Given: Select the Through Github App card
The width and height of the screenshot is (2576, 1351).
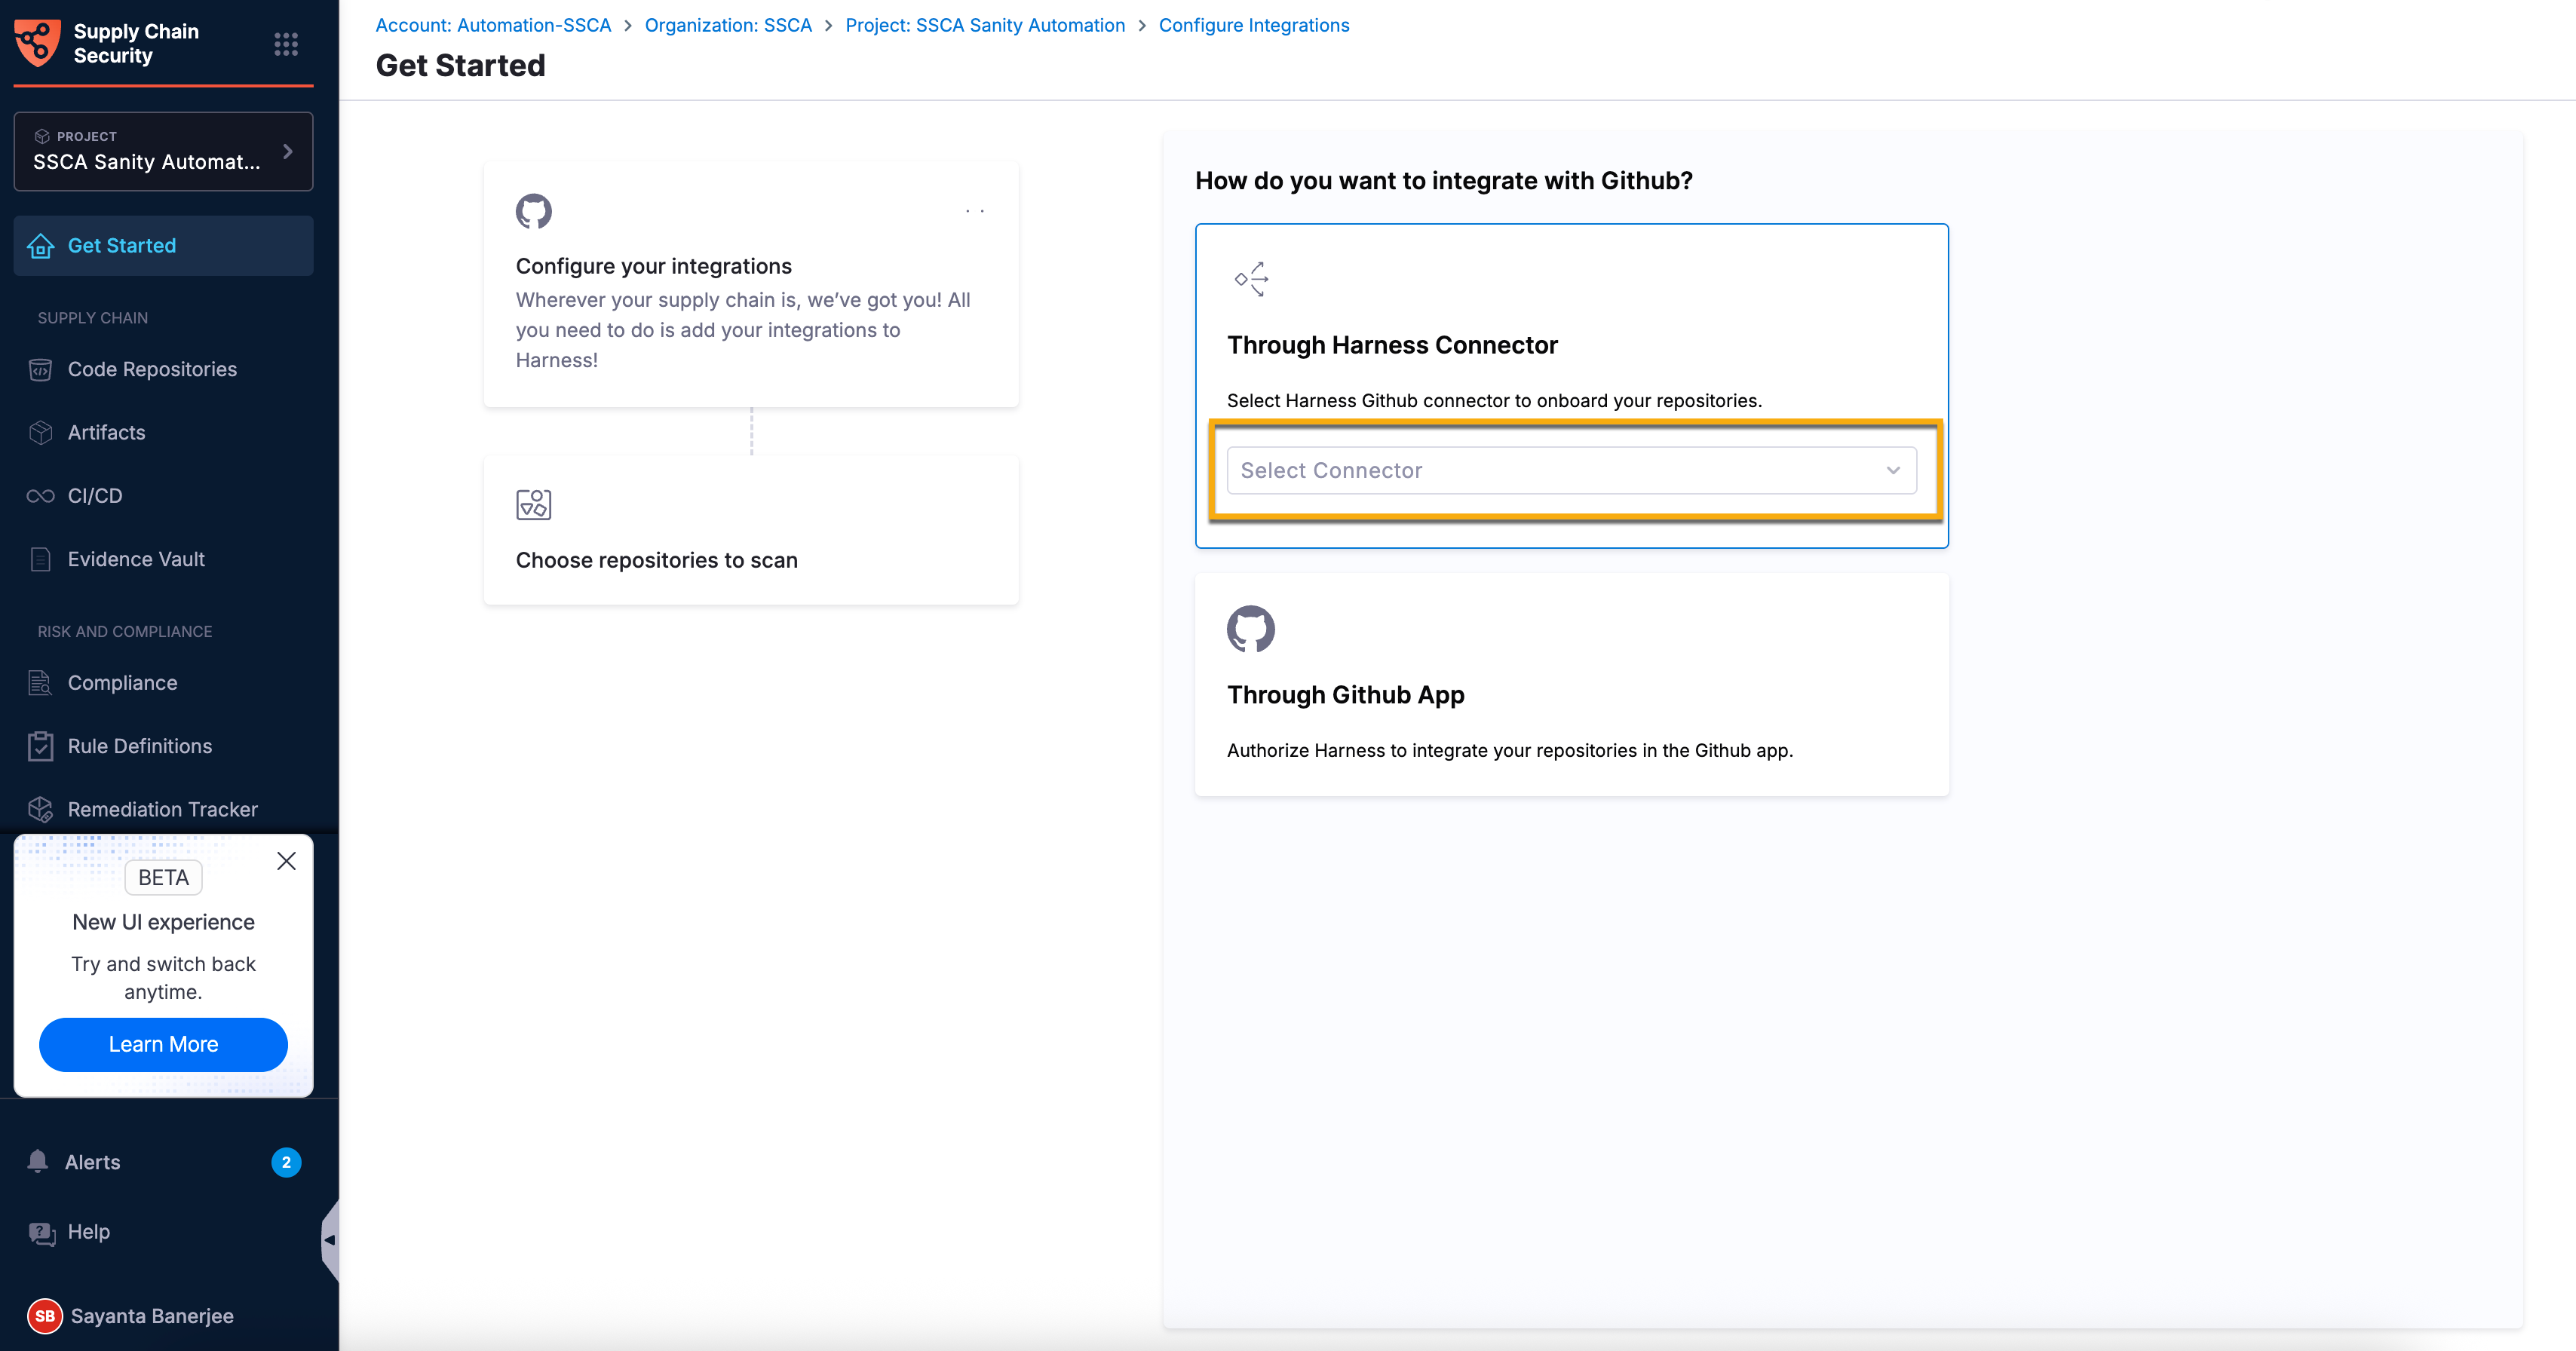Looking at the screenshot, I should [x=1571, y=685].
